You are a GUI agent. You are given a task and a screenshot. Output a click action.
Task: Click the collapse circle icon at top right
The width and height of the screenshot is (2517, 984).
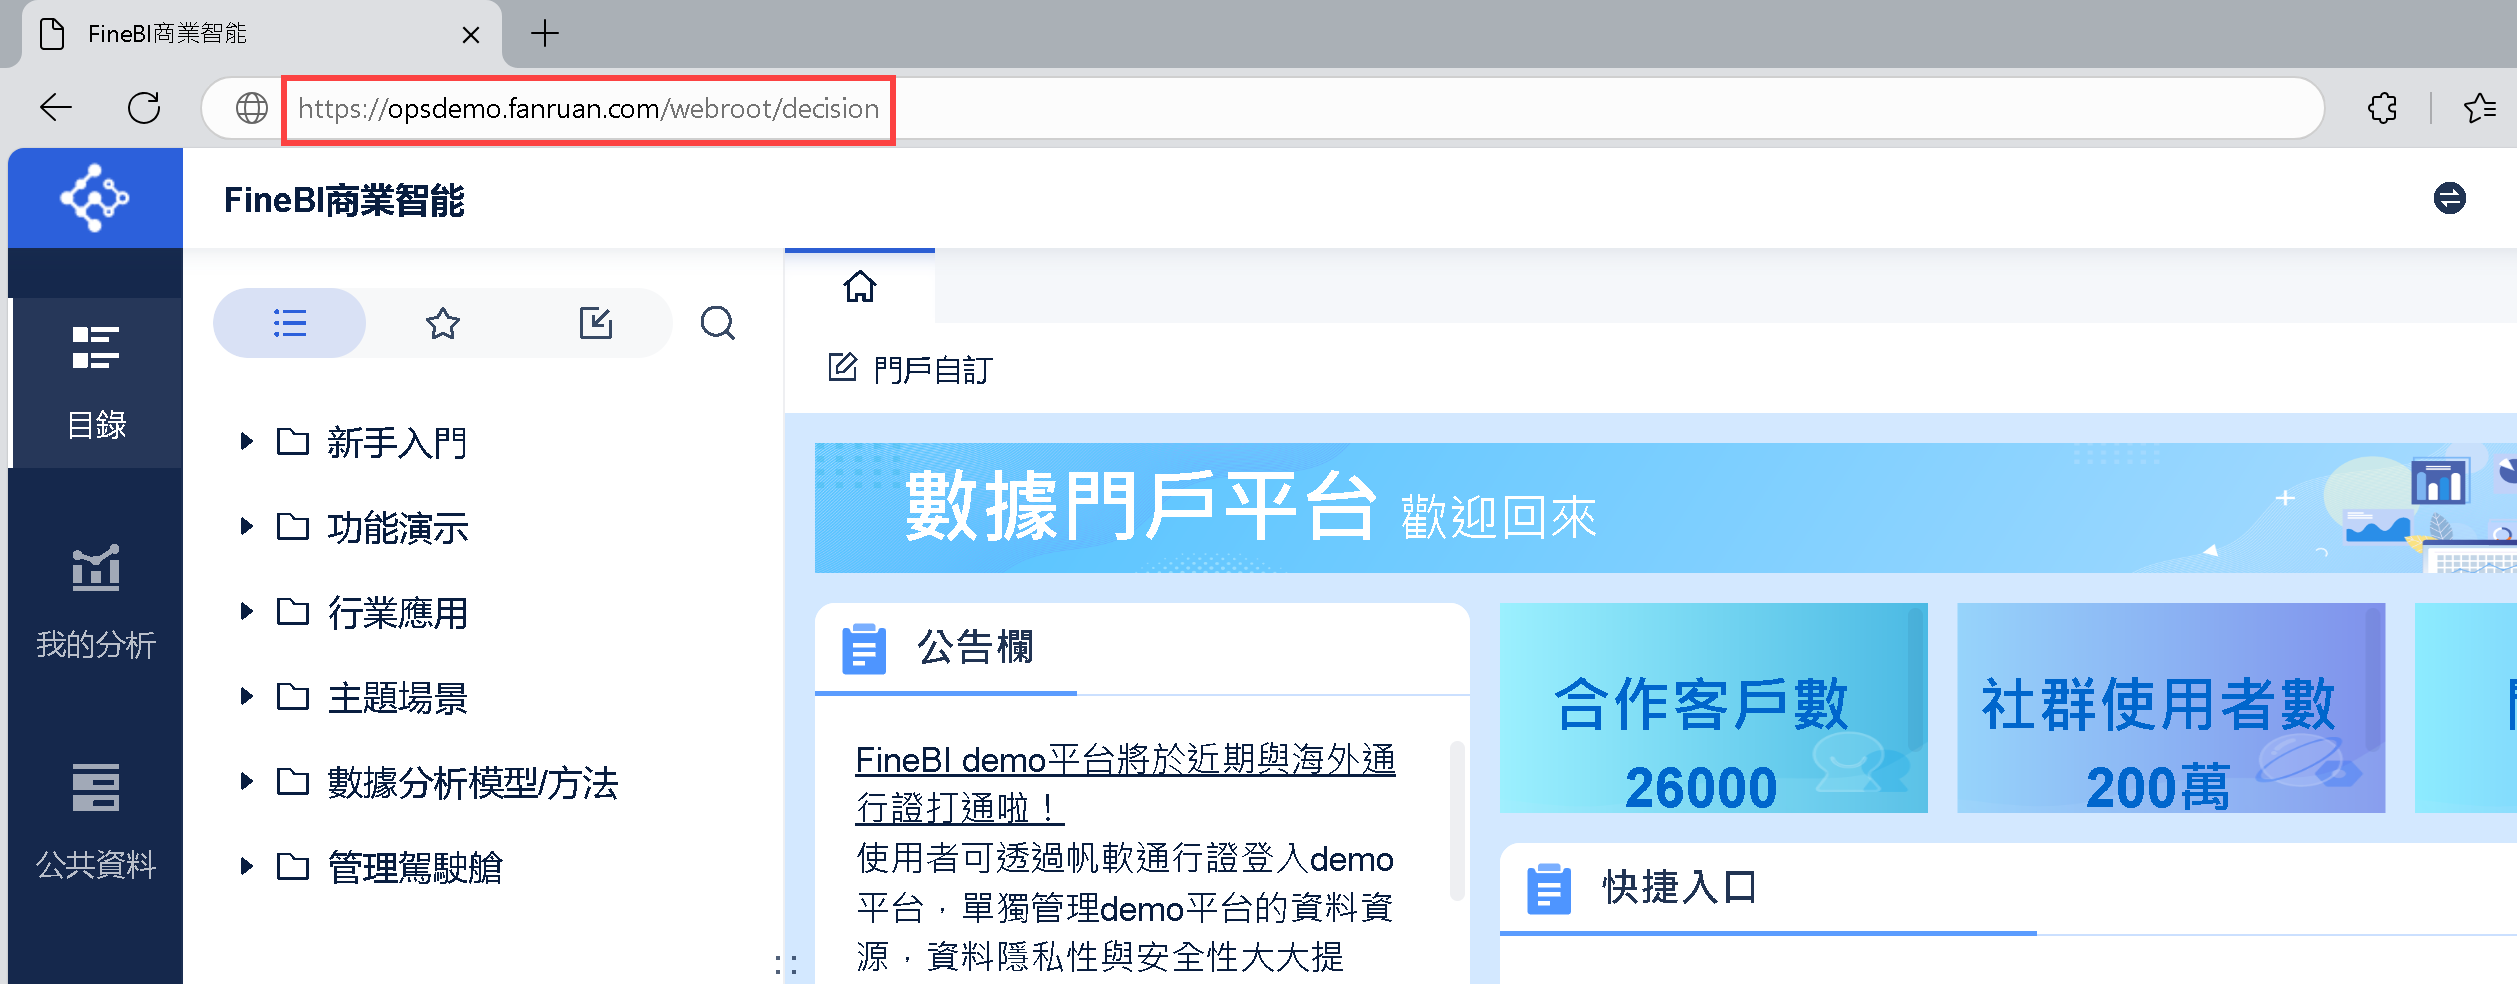pos(2449,197)
